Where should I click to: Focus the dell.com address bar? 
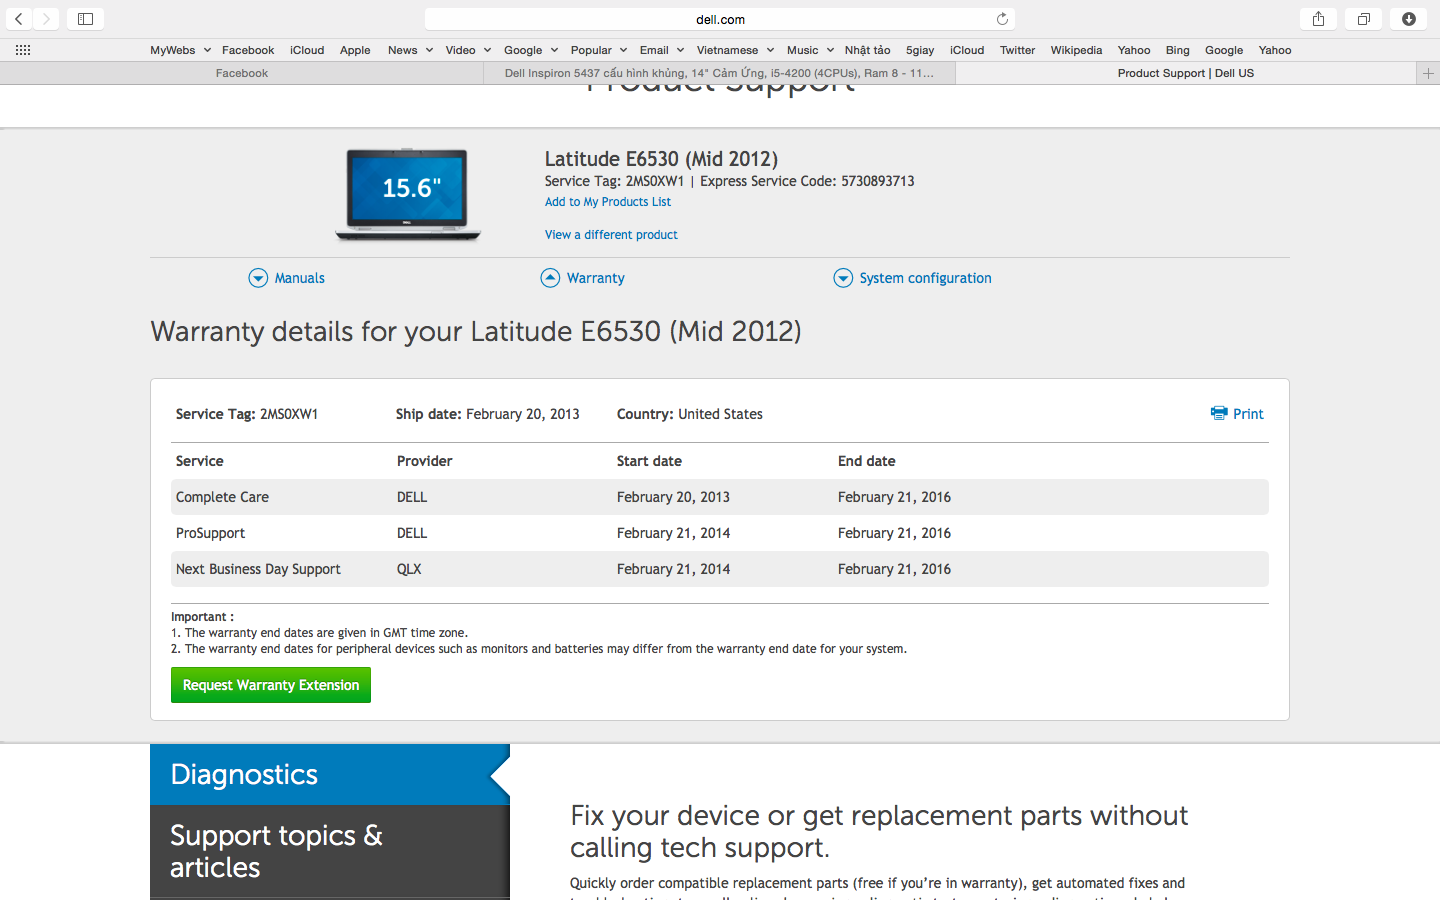720,19
